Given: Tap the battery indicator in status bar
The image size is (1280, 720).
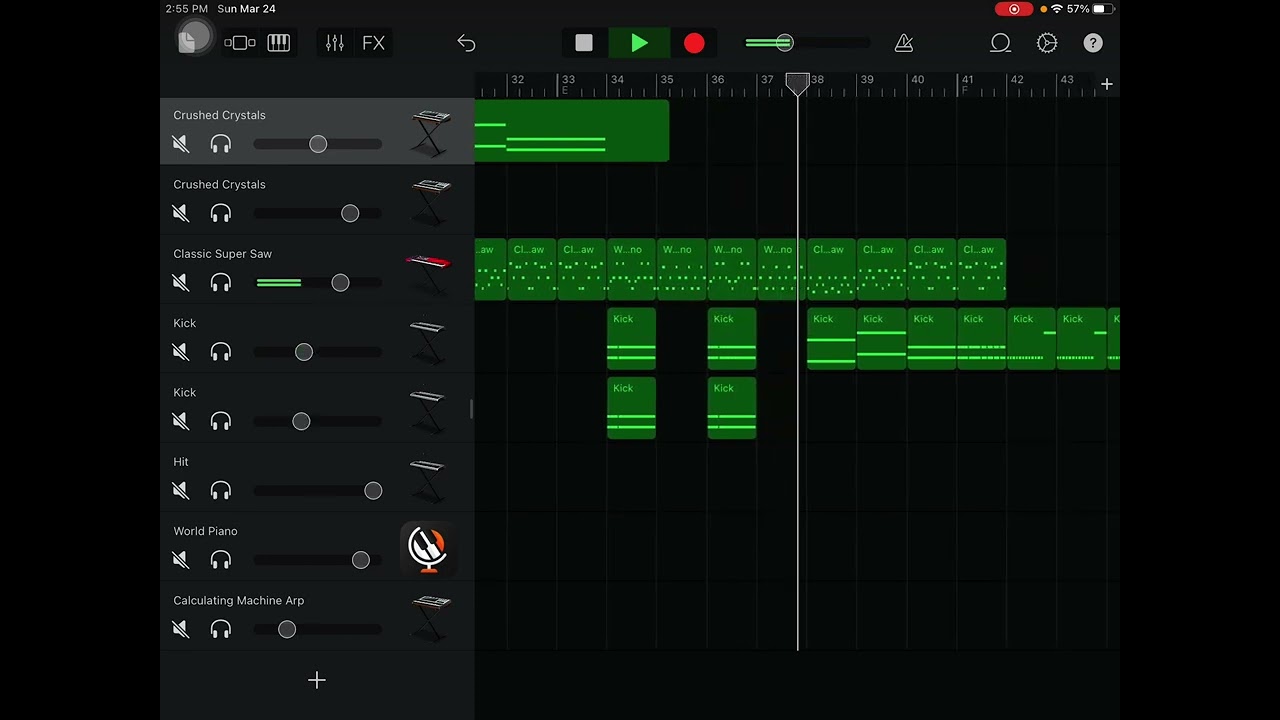Looking at the screenshot, I should (x=1103, y=9).
